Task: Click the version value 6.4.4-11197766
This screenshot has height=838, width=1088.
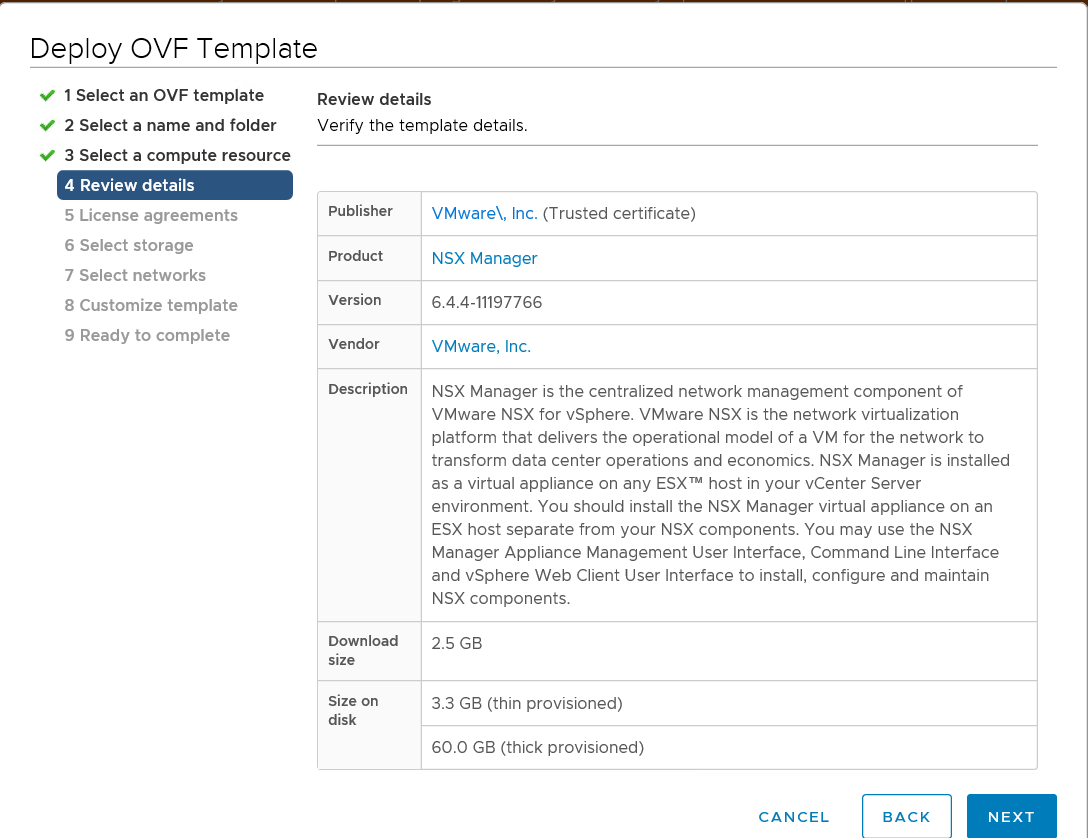Action: coord(487,302)
